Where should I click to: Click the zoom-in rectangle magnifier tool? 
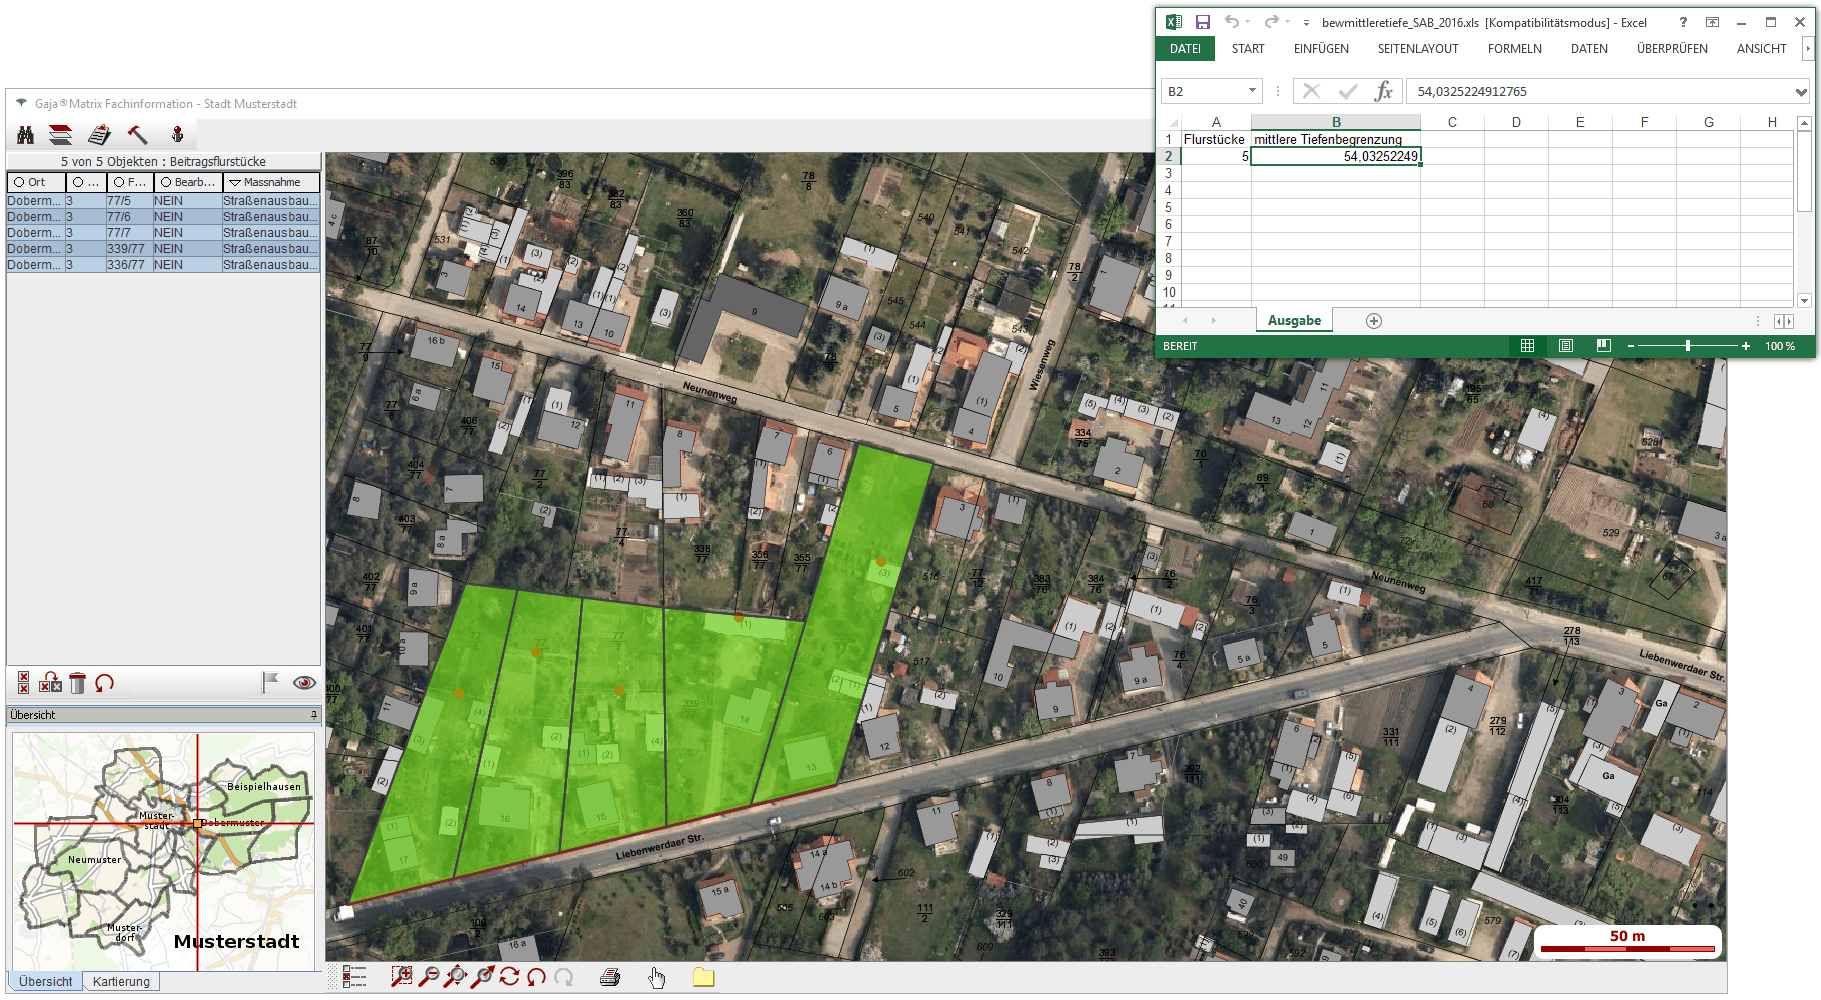coord(401,977)
